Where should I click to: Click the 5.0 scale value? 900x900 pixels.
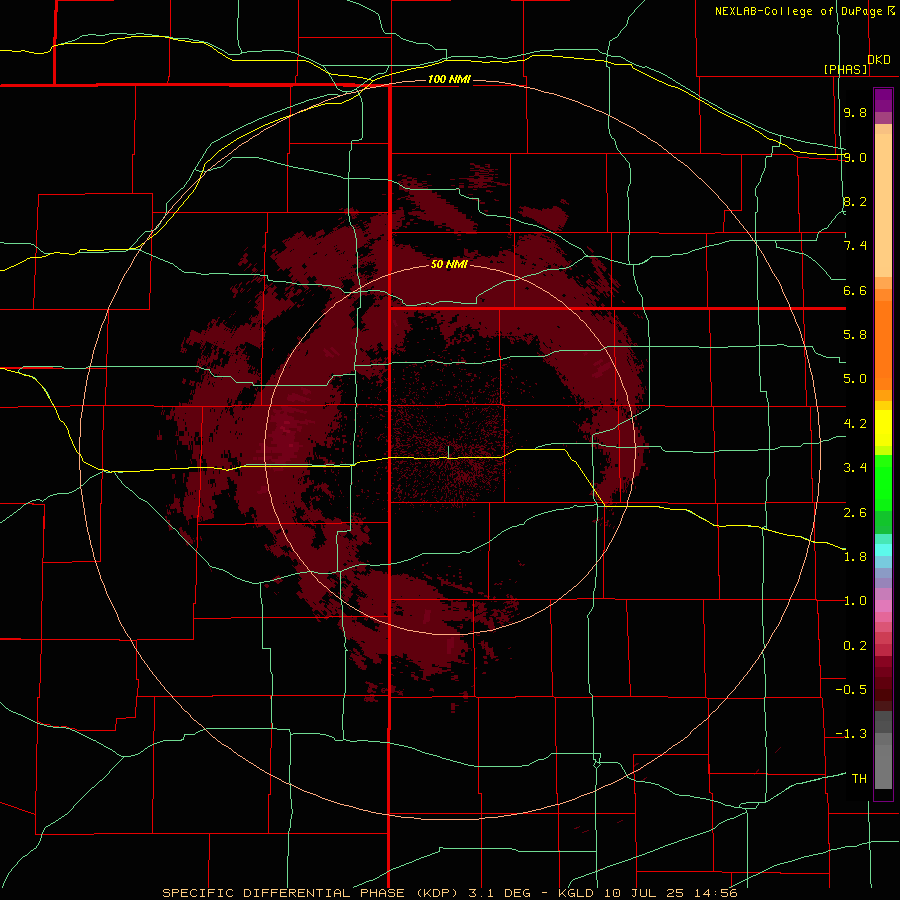tap(855, 379)
